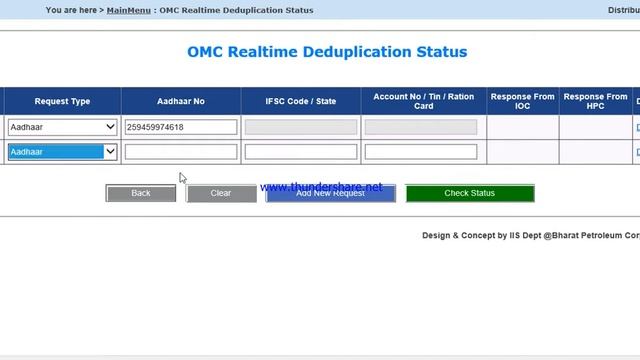Open the MainMenu breadcrumb link
This screenshot has width=640, height=360.
(x=129, y=10)
